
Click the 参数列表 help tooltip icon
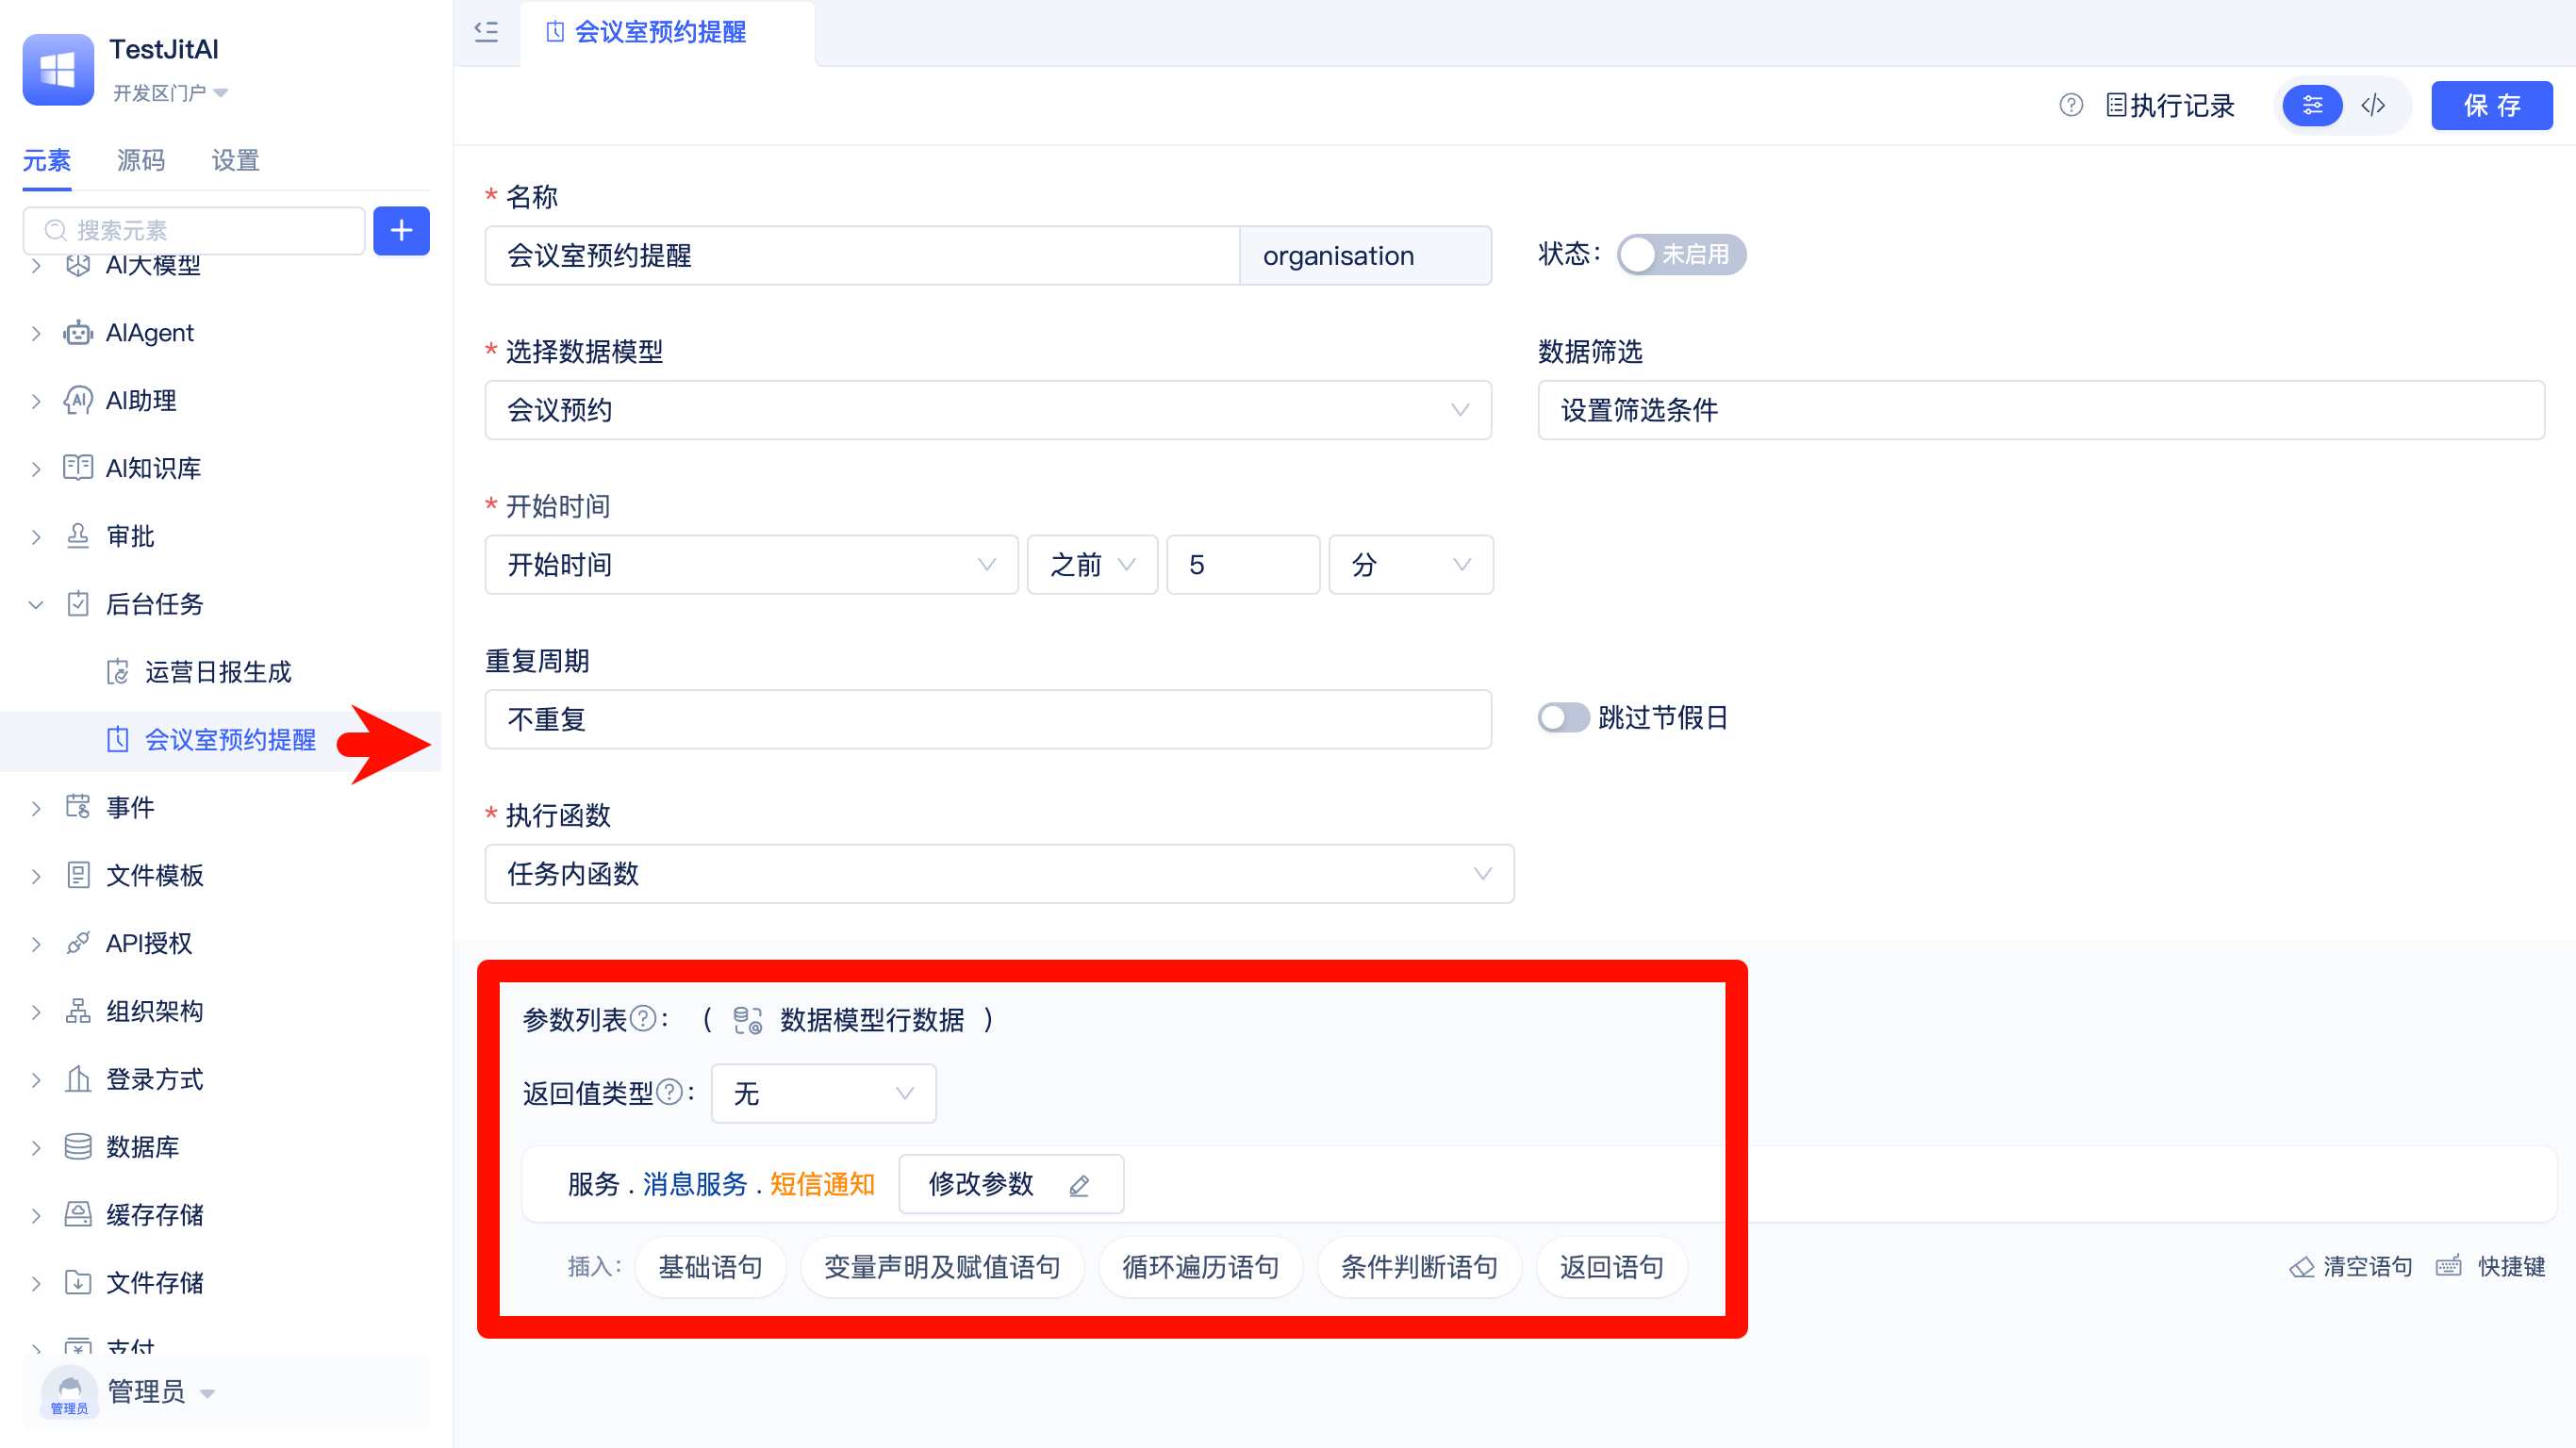[x=645, y=1019]
